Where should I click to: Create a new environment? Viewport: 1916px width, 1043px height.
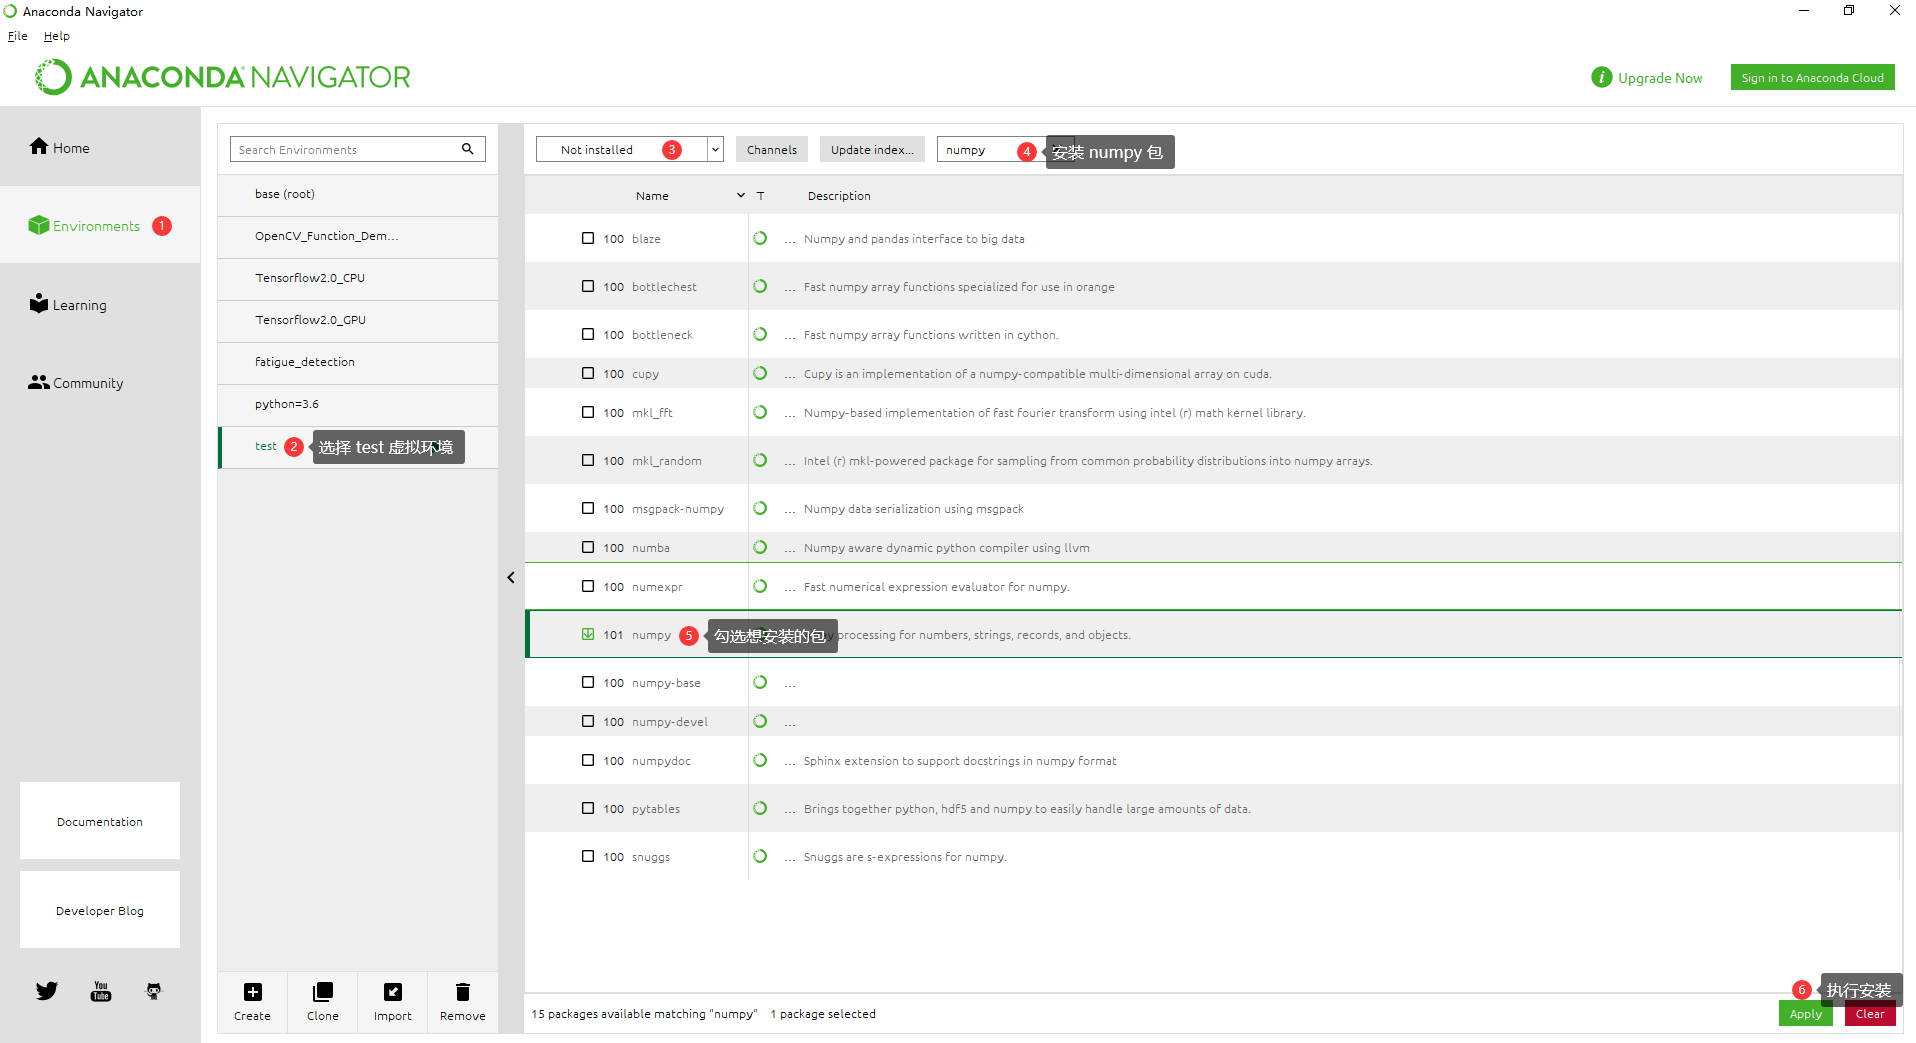(252, 1001)
